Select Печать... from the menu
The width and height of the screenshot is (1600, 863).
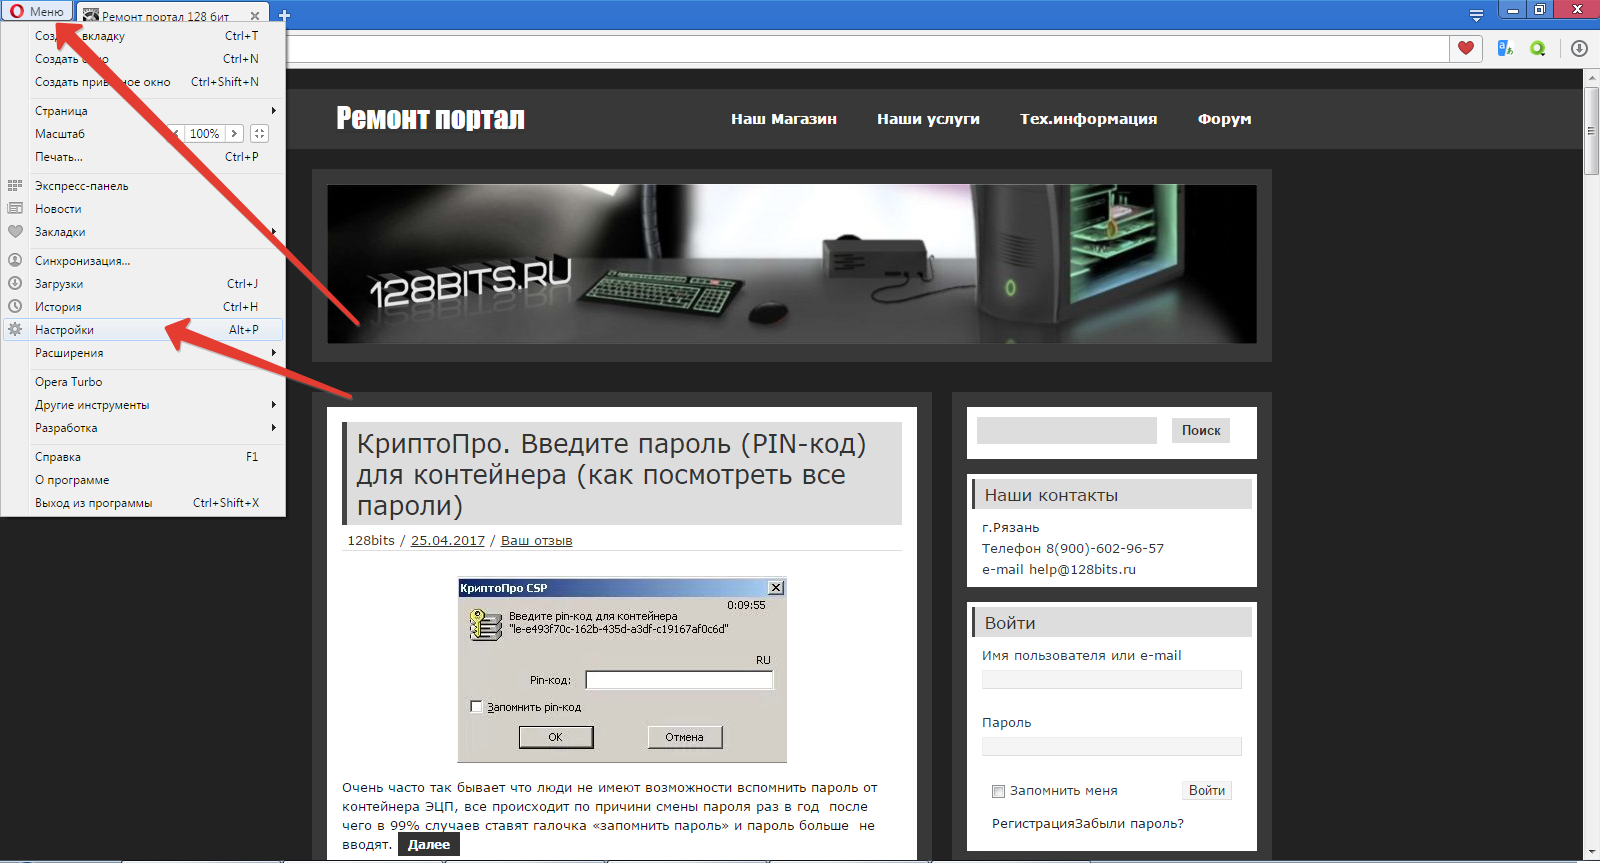[x=144, y=157]
